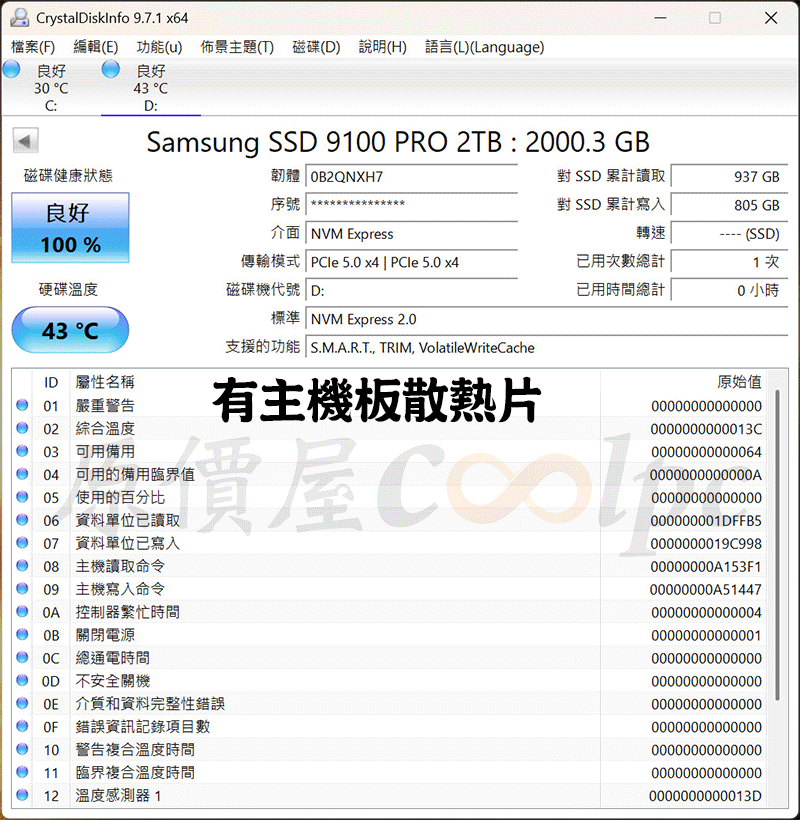Viewport: 800px width, 820px height.
Task: Click the transfer mode field PCIe 5.0 x4
Action: pyautogui.click(x=412, y=262)
